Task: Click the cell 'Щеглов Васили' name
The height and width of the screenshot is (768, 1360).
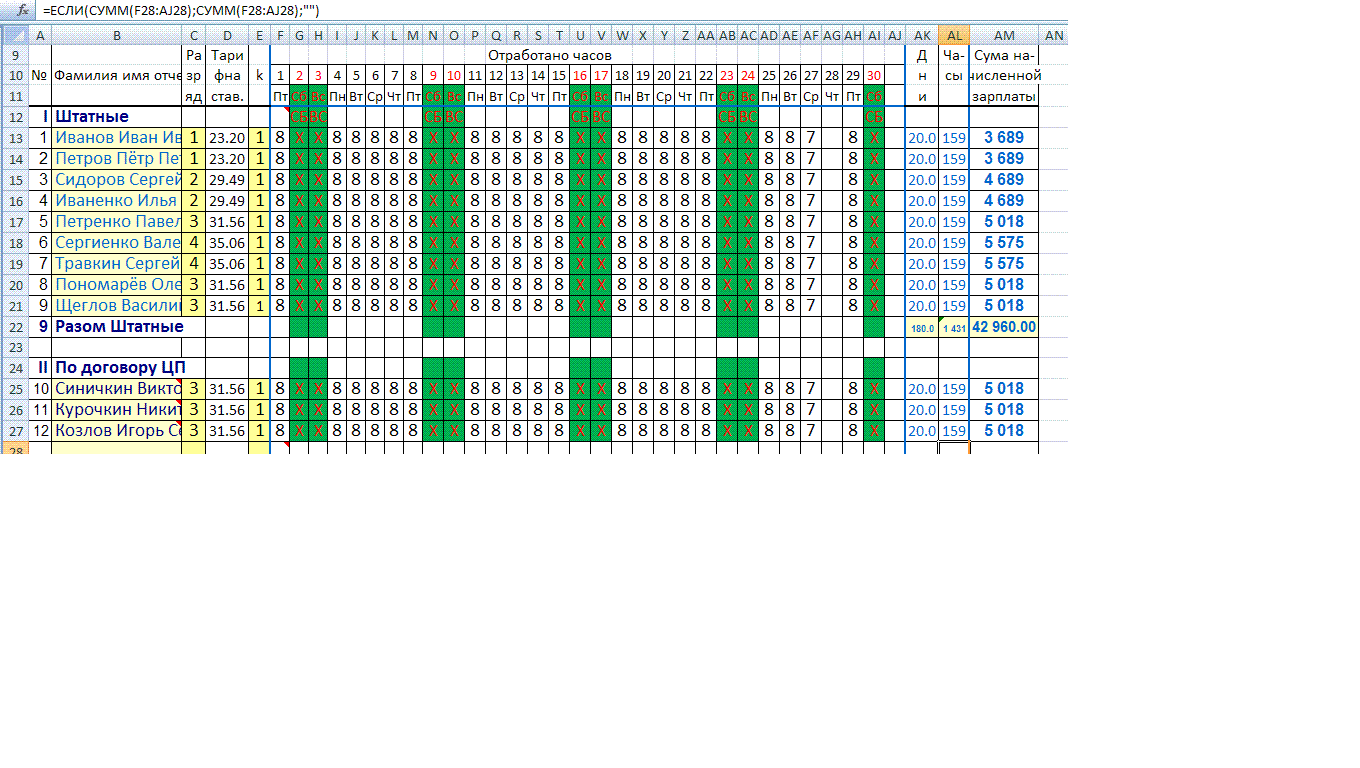Action: point(117,305)
